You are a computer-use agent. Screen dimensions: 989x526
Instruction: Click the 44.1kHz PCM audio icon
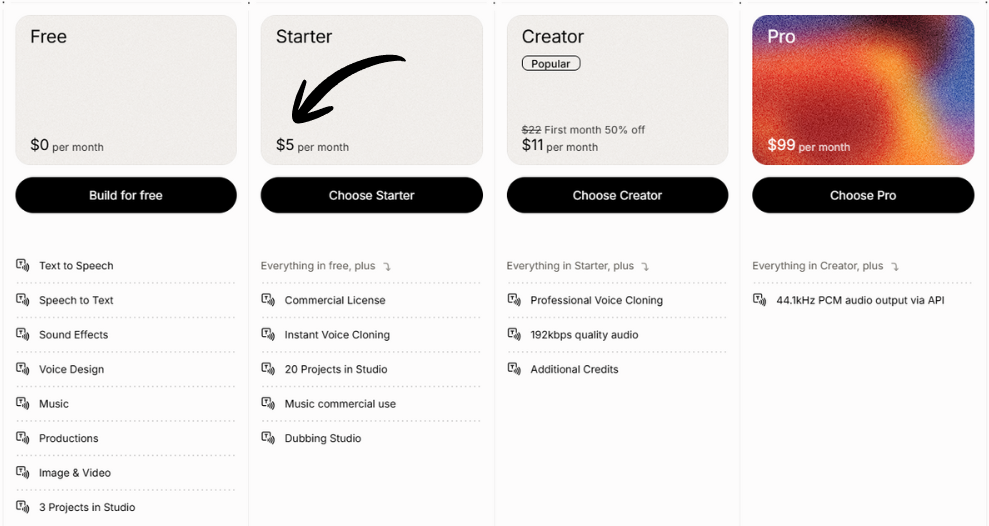point(760,300)
